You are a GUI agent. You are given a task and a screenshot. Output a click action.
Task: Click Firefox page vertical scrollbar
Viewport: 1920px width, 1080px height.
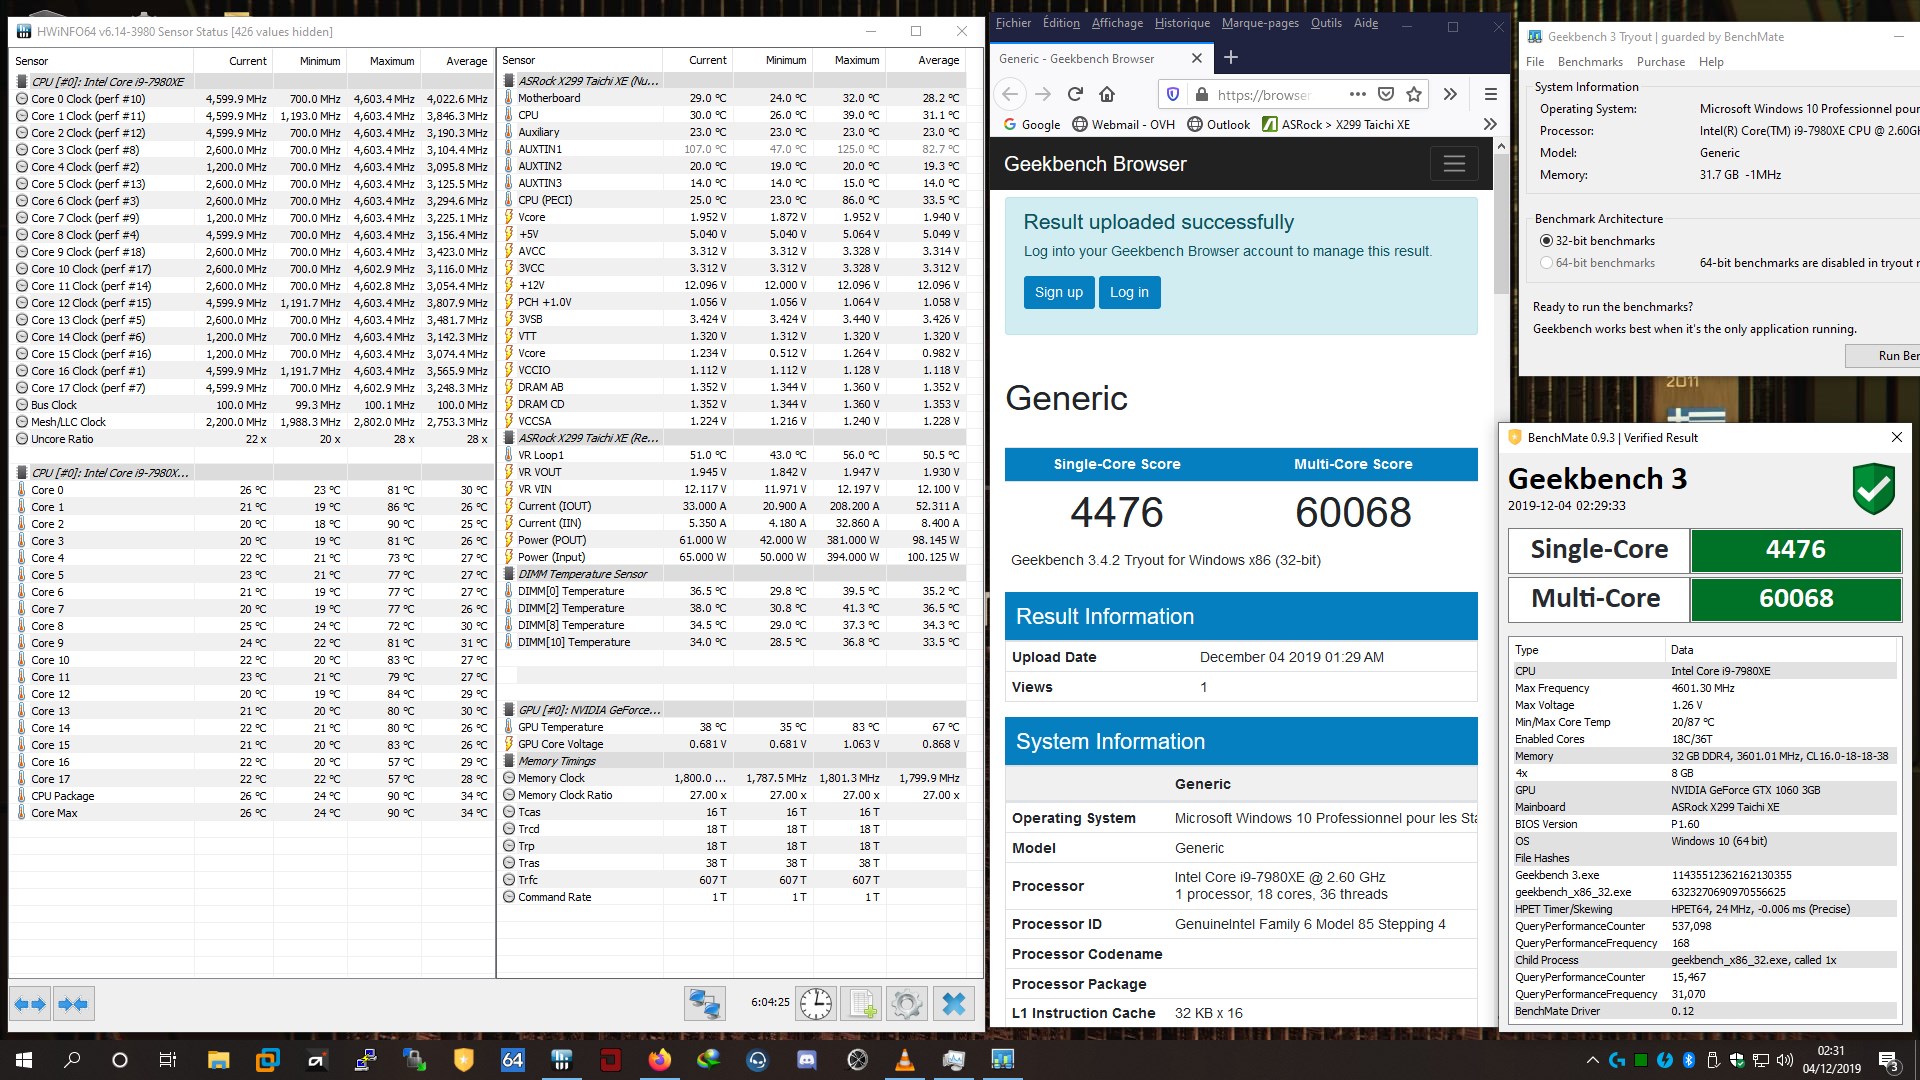tap(1501, 225)
